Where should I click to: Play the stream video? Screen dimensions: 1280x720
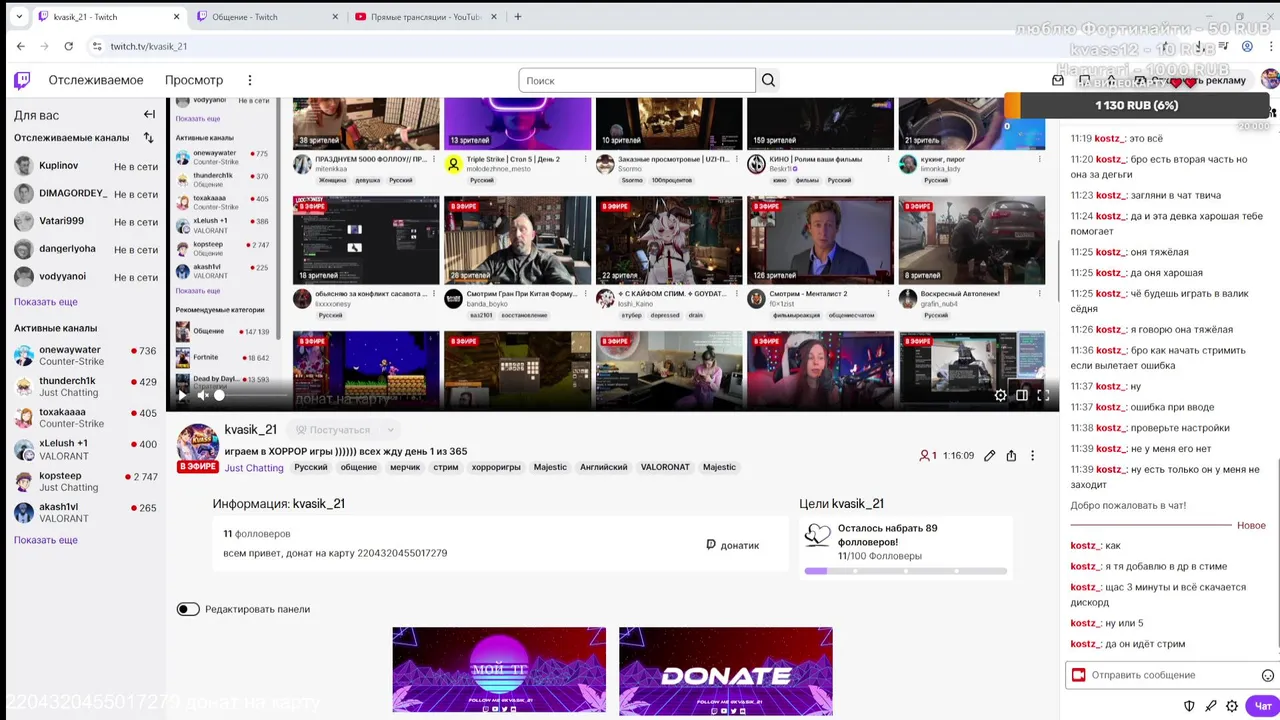click(x=182, y=395)
